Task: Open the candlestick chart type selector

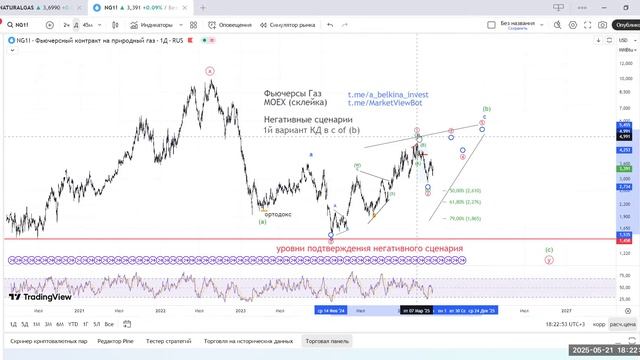Action: pos(115,25)
